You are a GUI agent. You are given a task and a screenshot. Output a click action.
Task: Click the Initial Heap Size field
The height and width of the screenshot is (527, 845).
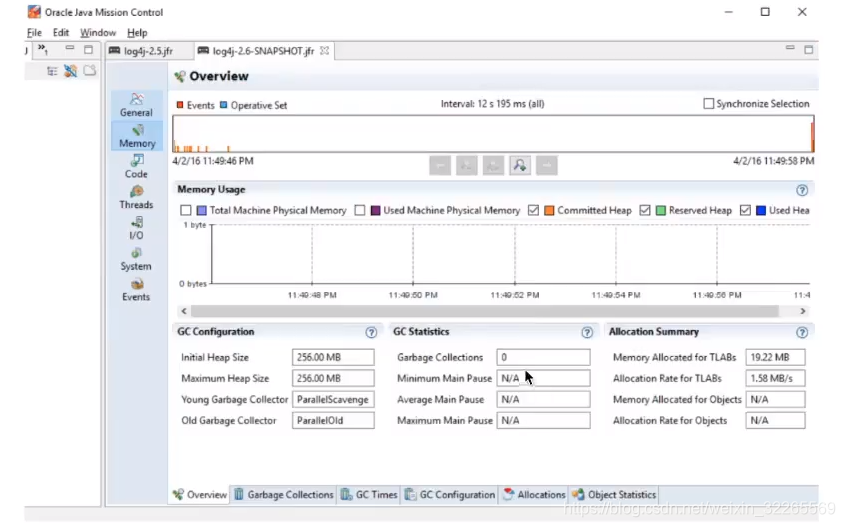pyautogui.click(x=333, y=357)
